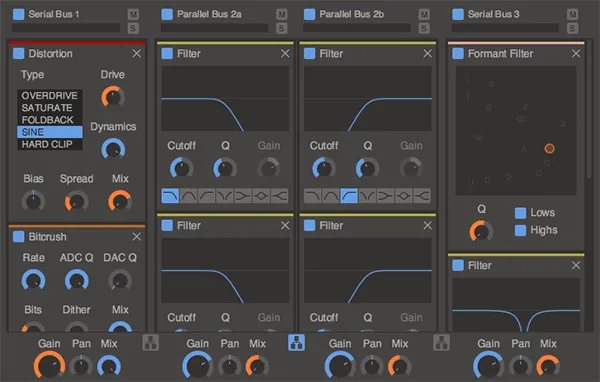The image size is (600, 382).
Task: Mute Serial Bus 3
Action: click(x=572, y=15)
